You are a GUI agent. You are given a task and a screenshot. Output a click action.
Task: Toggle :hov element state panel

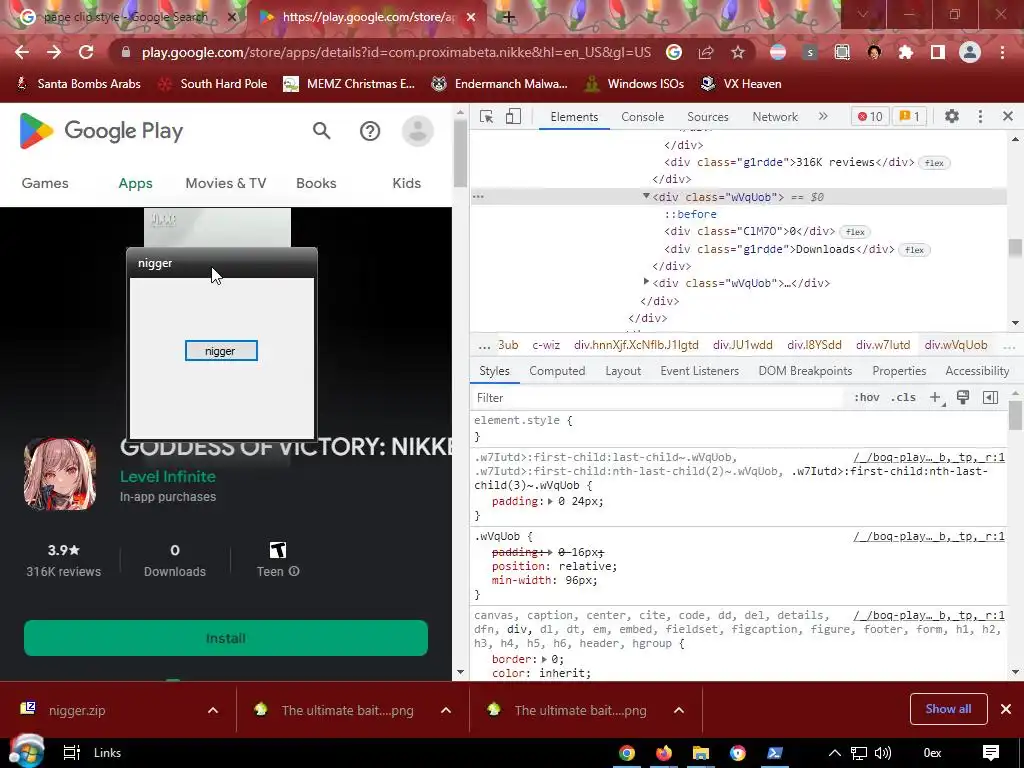coord(867,397)
